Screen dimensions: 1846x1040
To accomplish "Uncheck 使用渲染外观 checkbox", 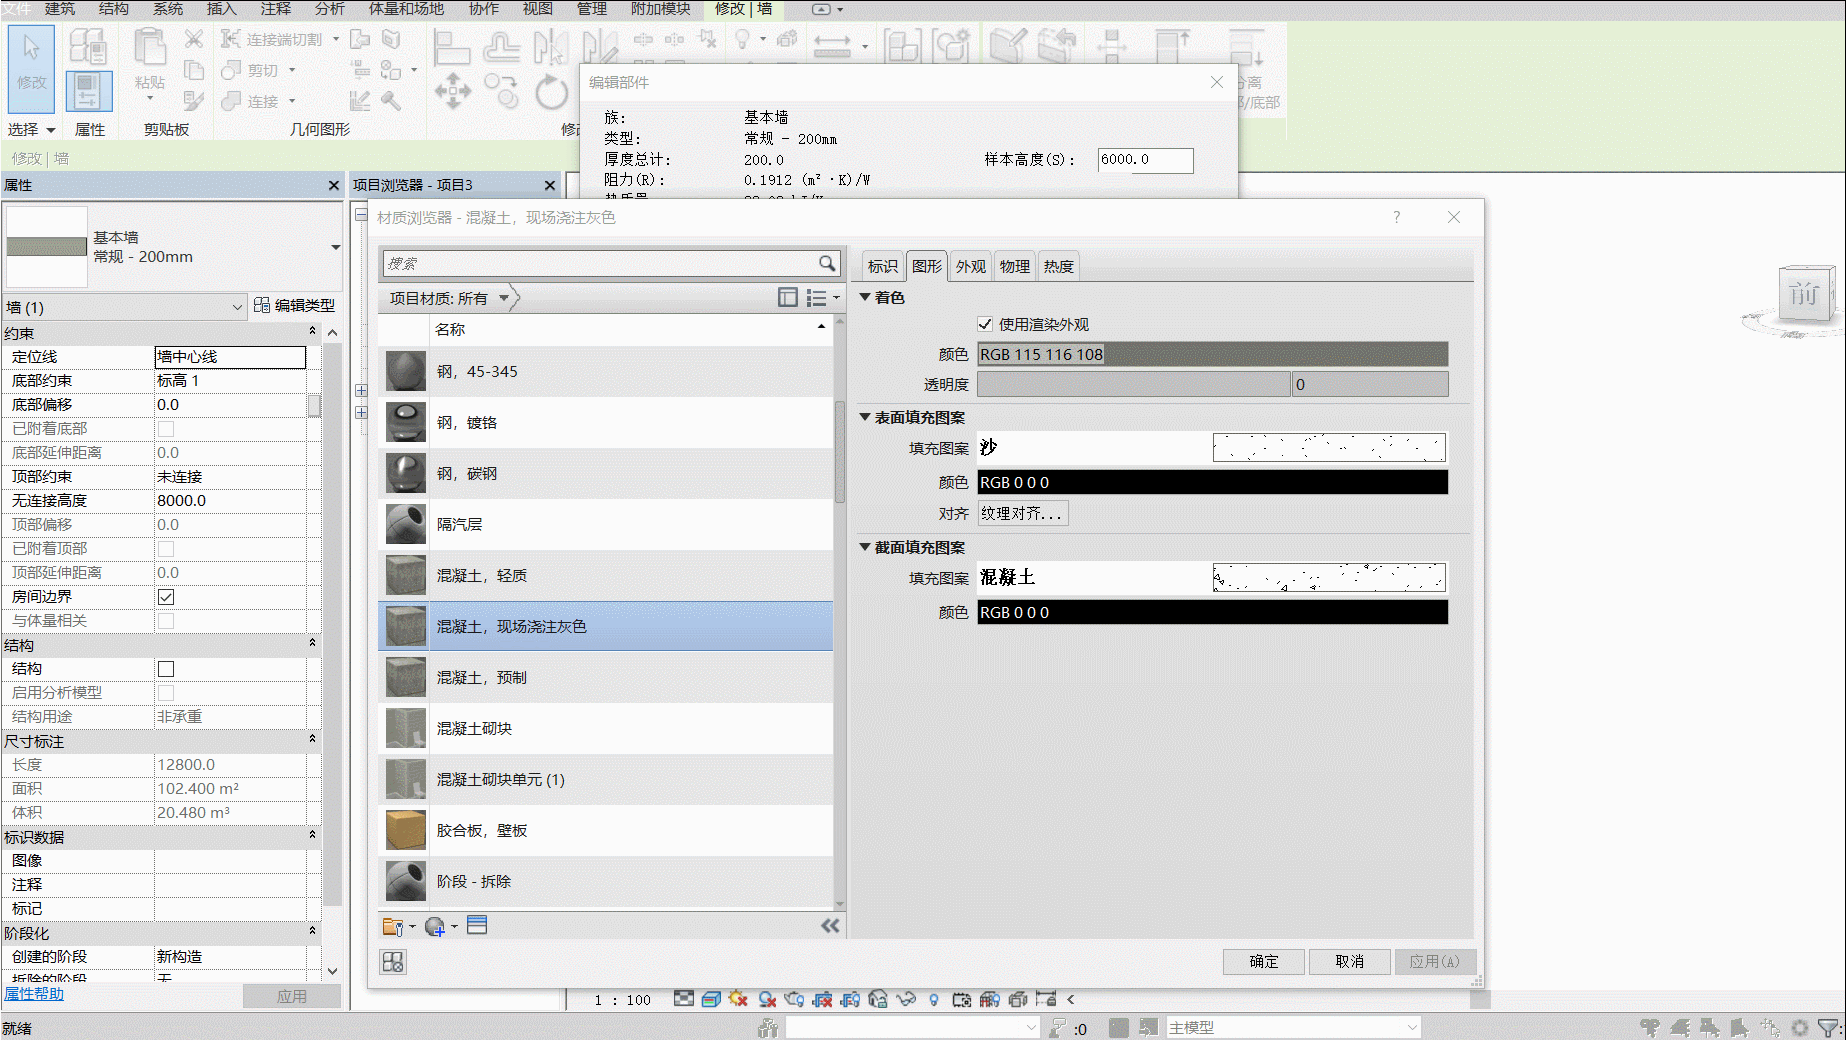I will (985, 324).
